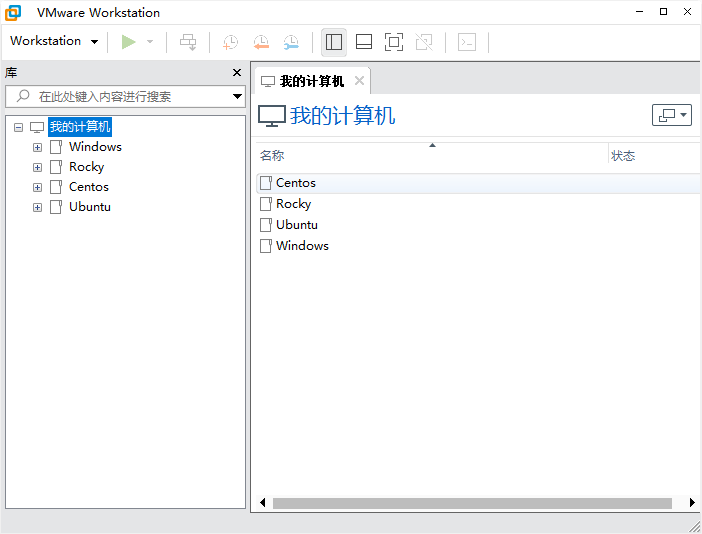Click the Ubuntu VM icon in tree
This screenshot has height=534, width=702.
click(x=56, y=207)
